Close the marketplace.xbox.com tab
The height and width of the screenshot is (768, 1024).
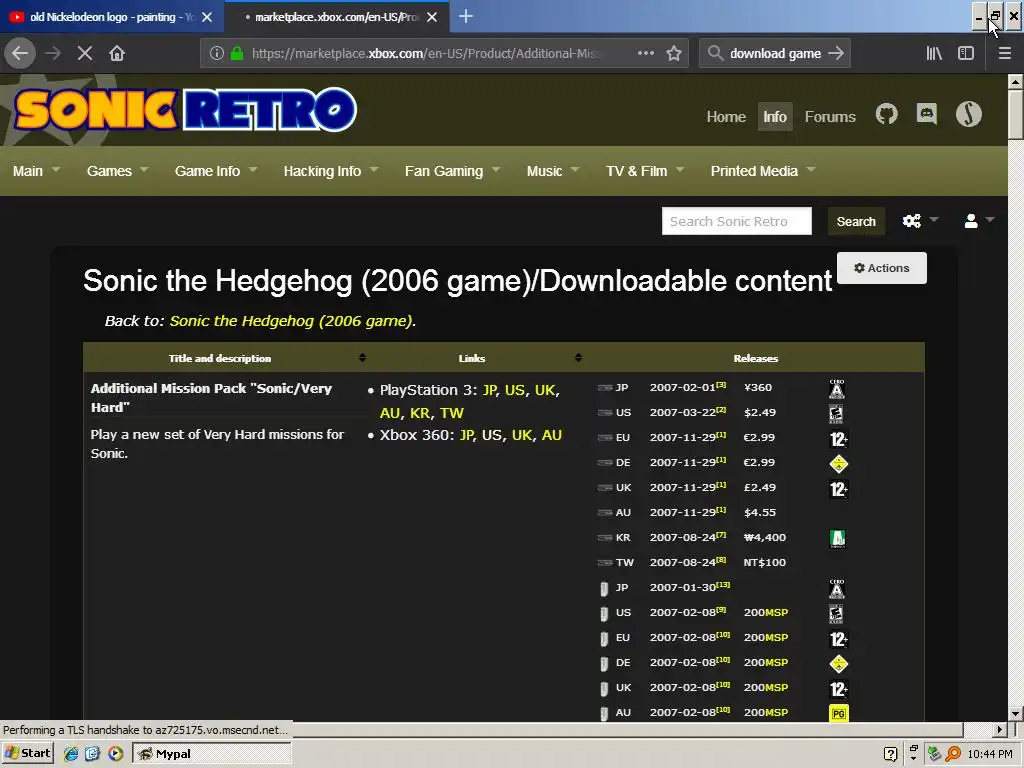tap(432, 17)
